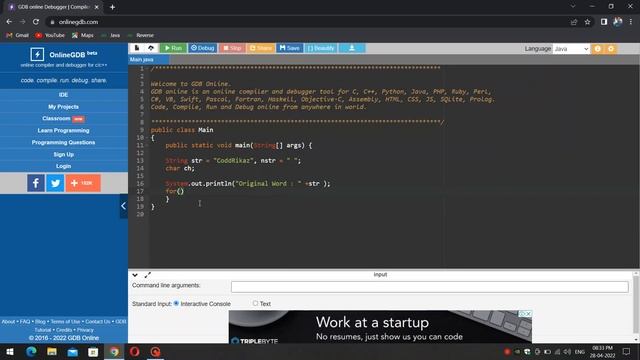640x360 pixels.
Task: Open the Gmail bookmark
Action: point(18,36)
